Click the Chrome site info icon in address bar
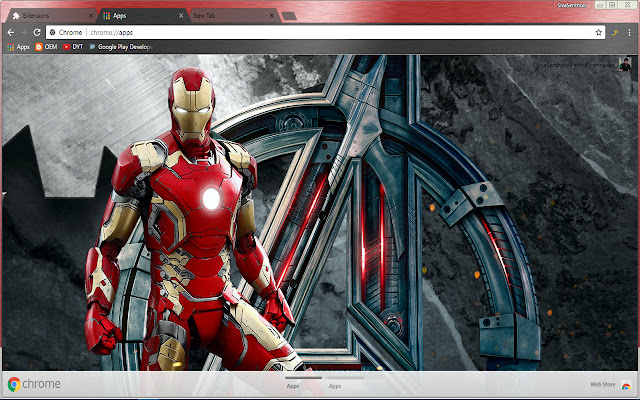 tap(52, 32)
